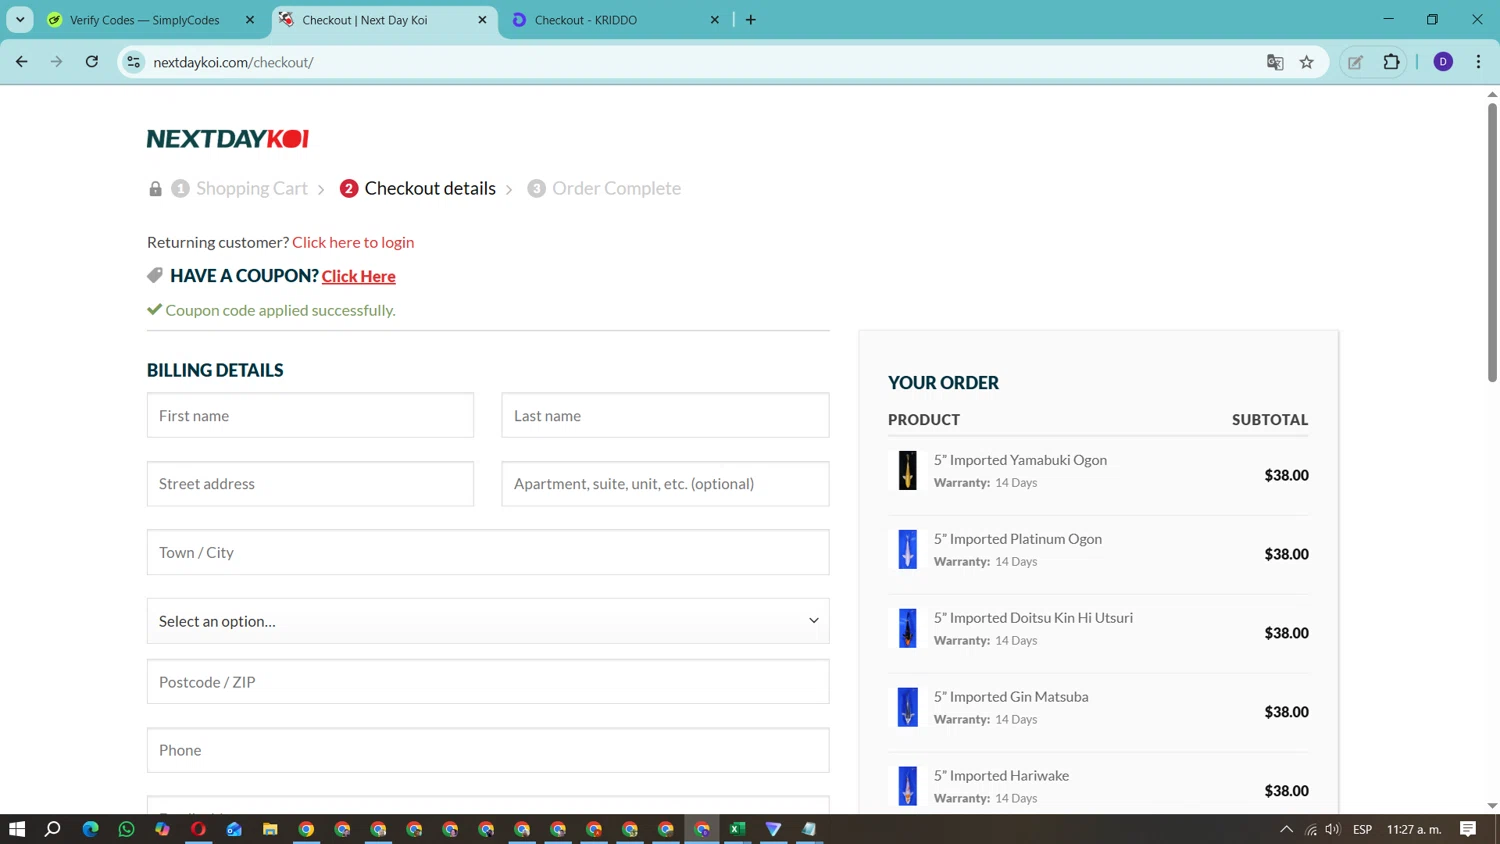The width and height of the screenshot is (1500, 844).
Task: Focus the Last name field
Action: point(665,415)
